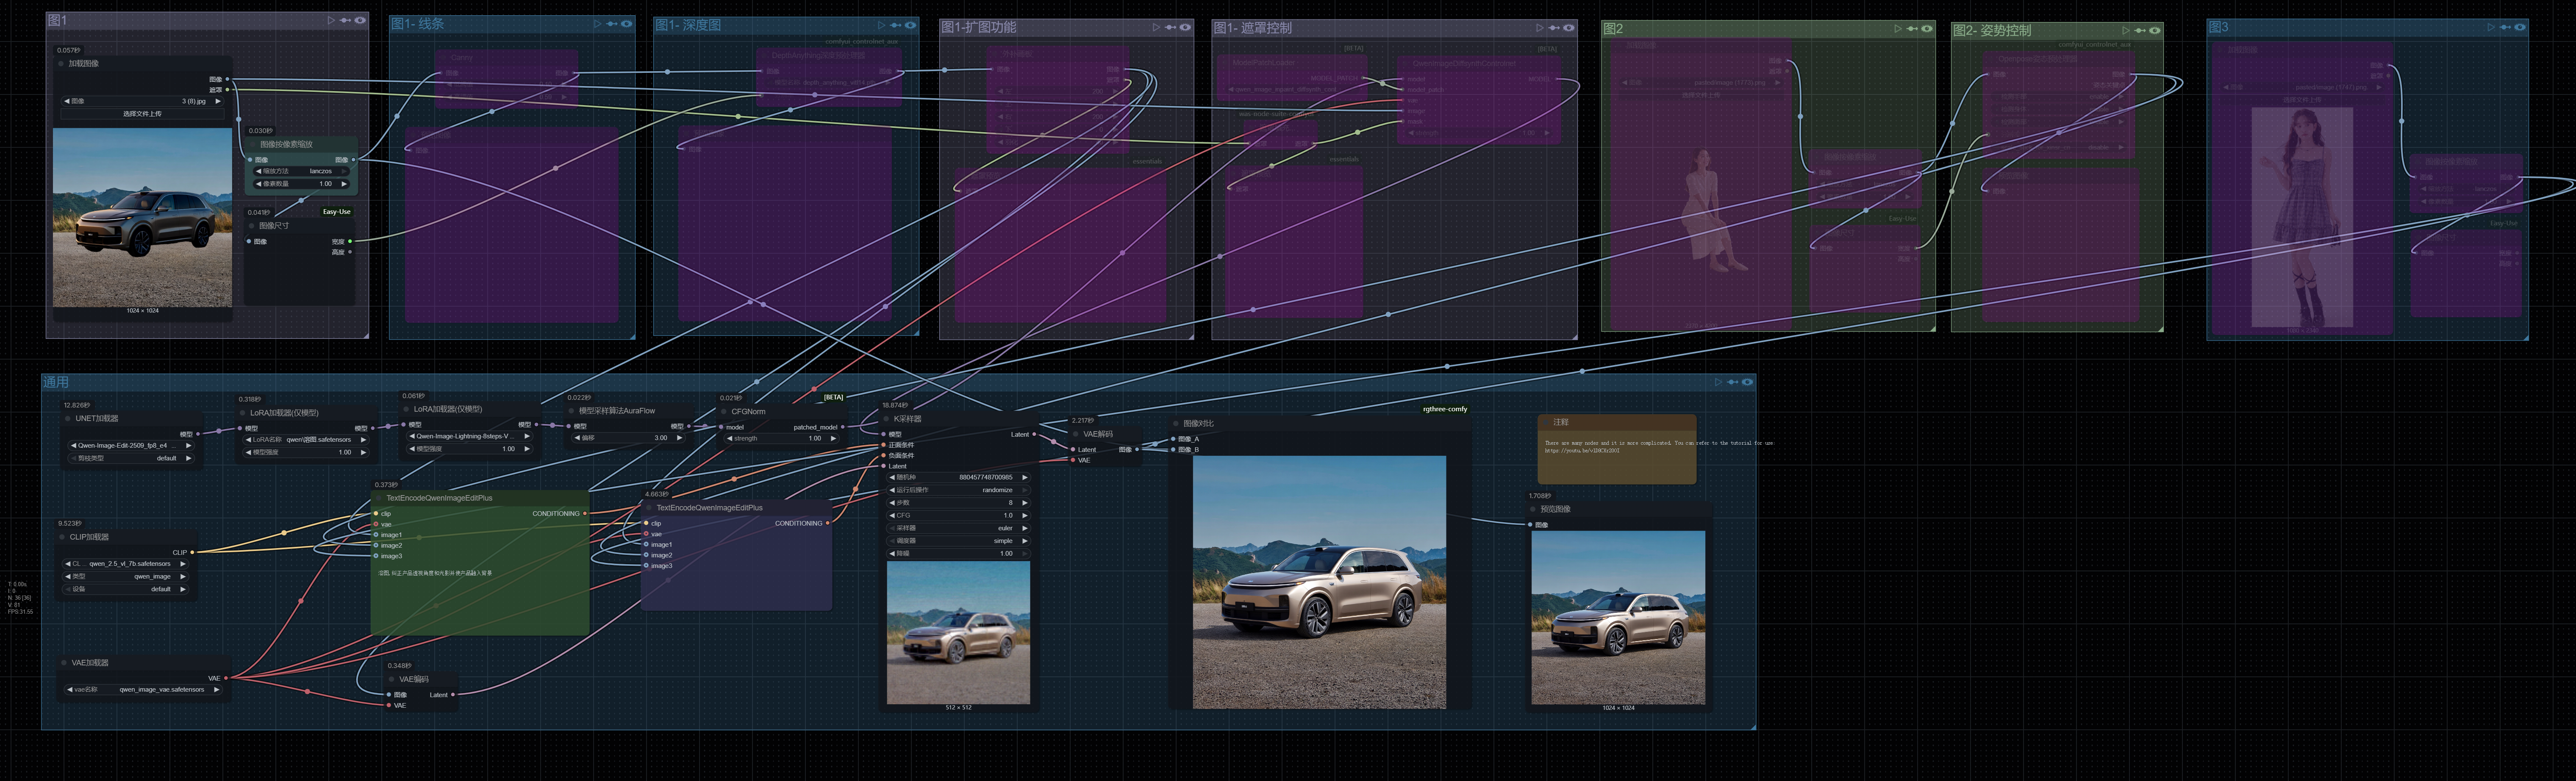Open the 缩放方法 lanczos dropdown
The height and width of the screenshot is (781, 2576).
(x=301, y=171)
